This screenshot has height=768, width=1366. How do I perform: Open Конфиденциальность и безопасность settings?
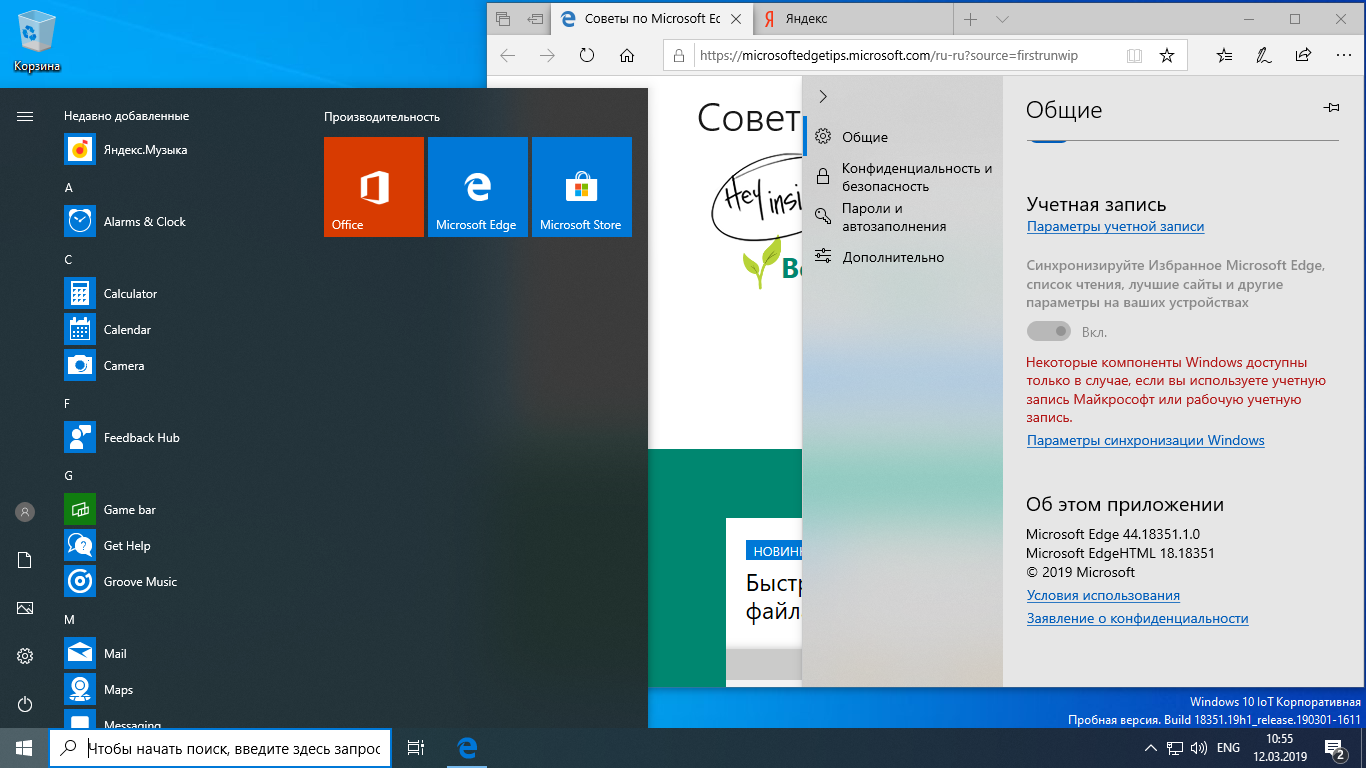[x=902, y=177]
